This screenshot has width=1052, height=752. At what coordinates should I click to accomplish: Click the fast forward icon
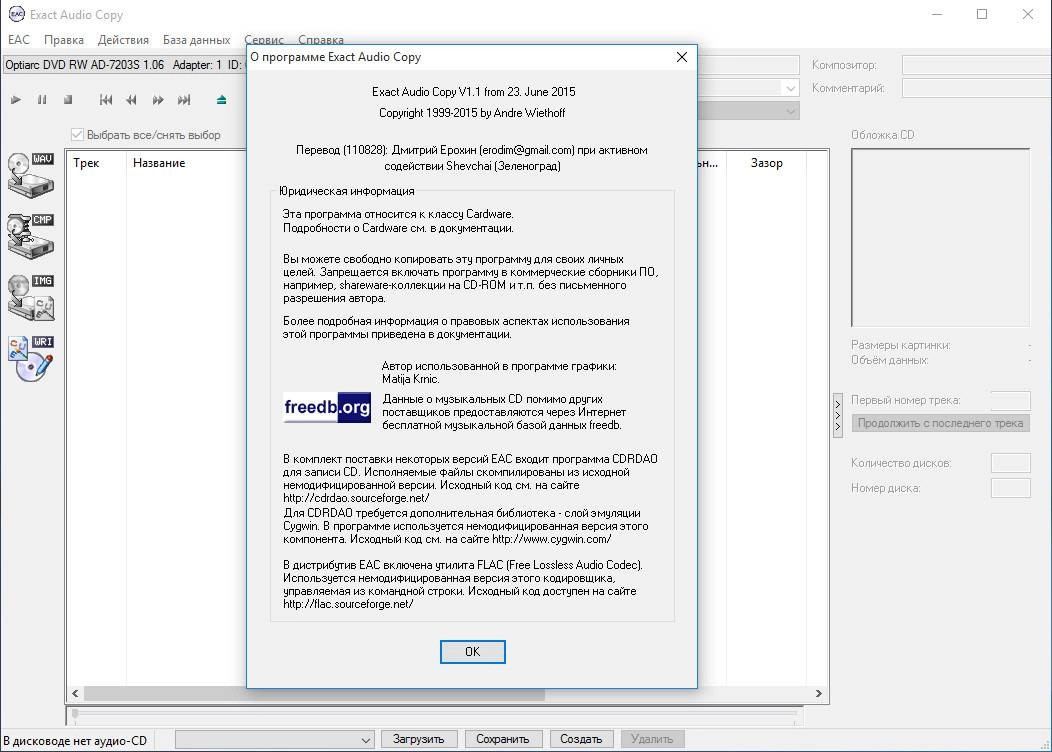tap(158, 100)
